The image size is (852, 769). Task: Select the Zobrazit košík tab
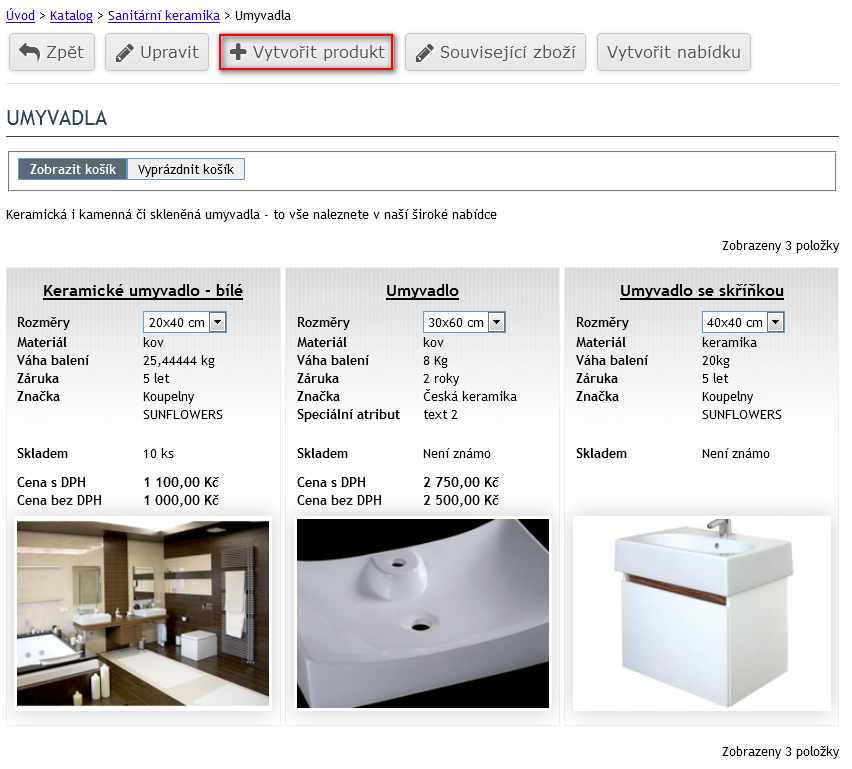pyautogui.click(x=72, y=169)
